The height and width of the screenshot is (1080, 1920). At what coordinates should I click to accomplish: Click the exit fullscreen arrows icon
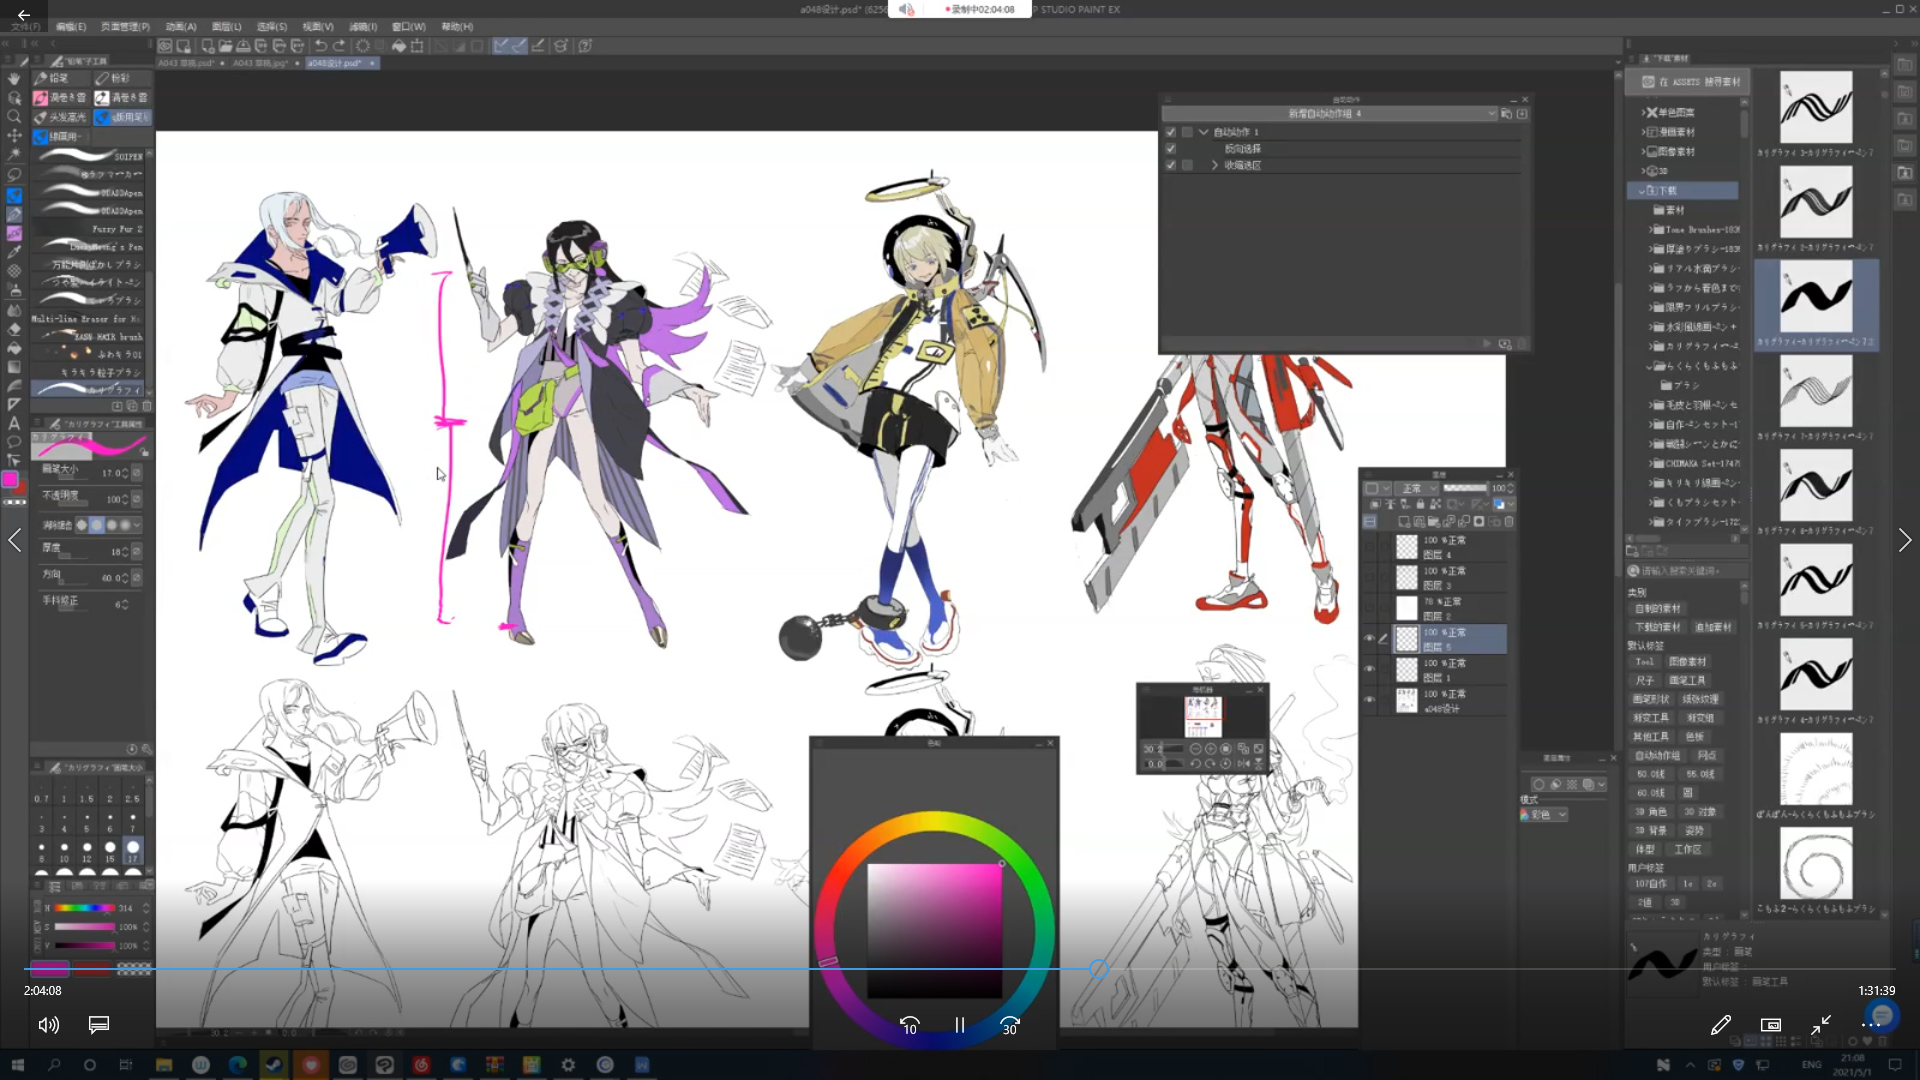click(1821, 1024)
